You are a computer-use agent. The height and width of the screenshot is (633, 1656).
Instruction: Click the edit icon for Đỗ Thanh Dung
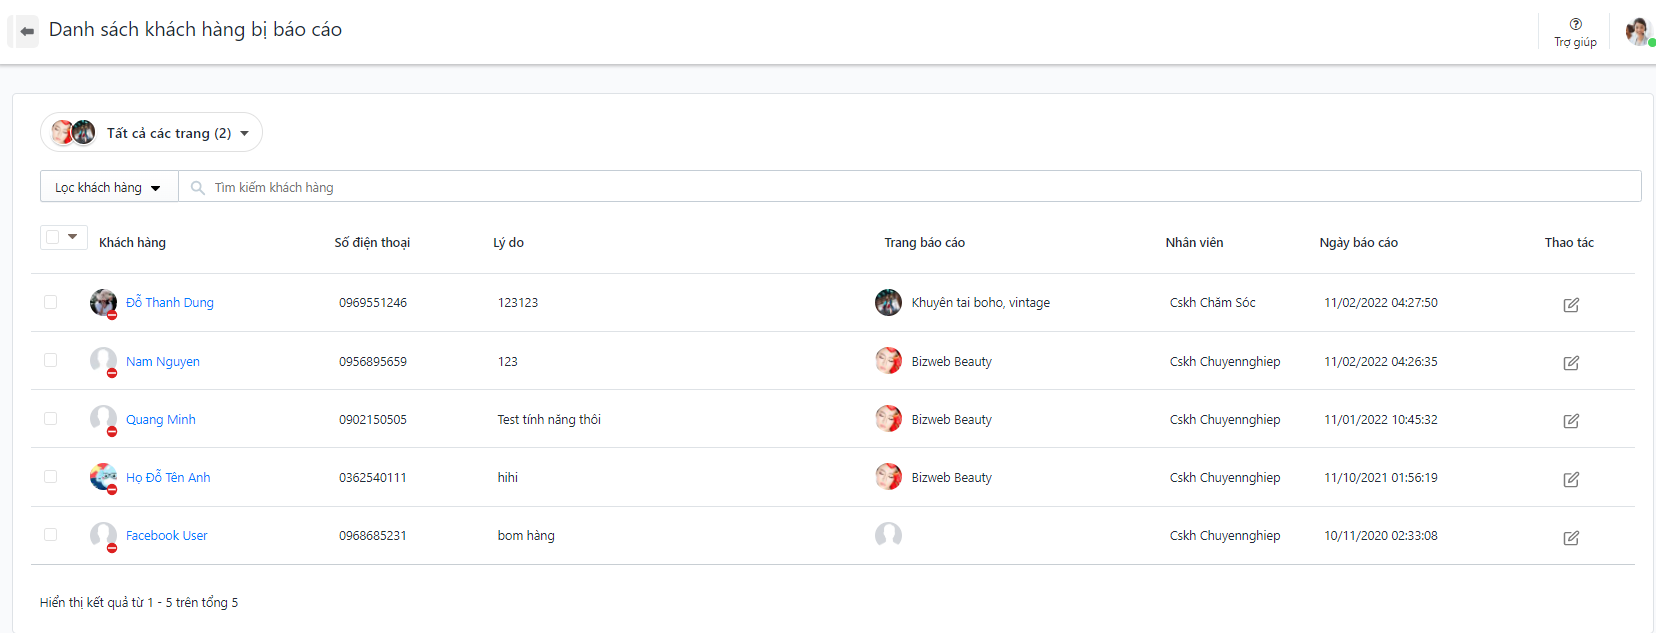[1571, 305]
